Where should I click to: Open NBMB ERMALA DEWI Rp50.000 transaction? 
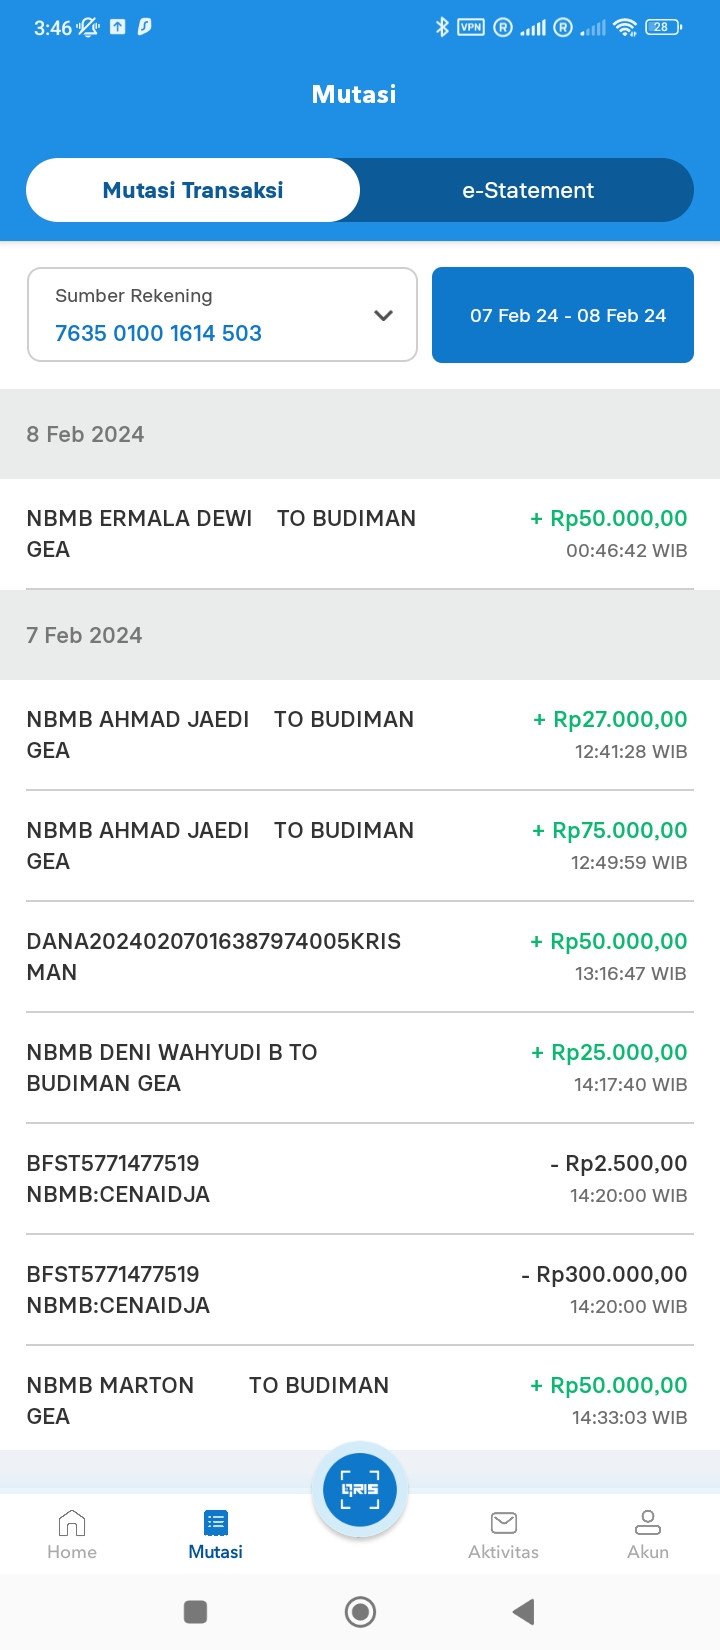[x=360, y=534]
